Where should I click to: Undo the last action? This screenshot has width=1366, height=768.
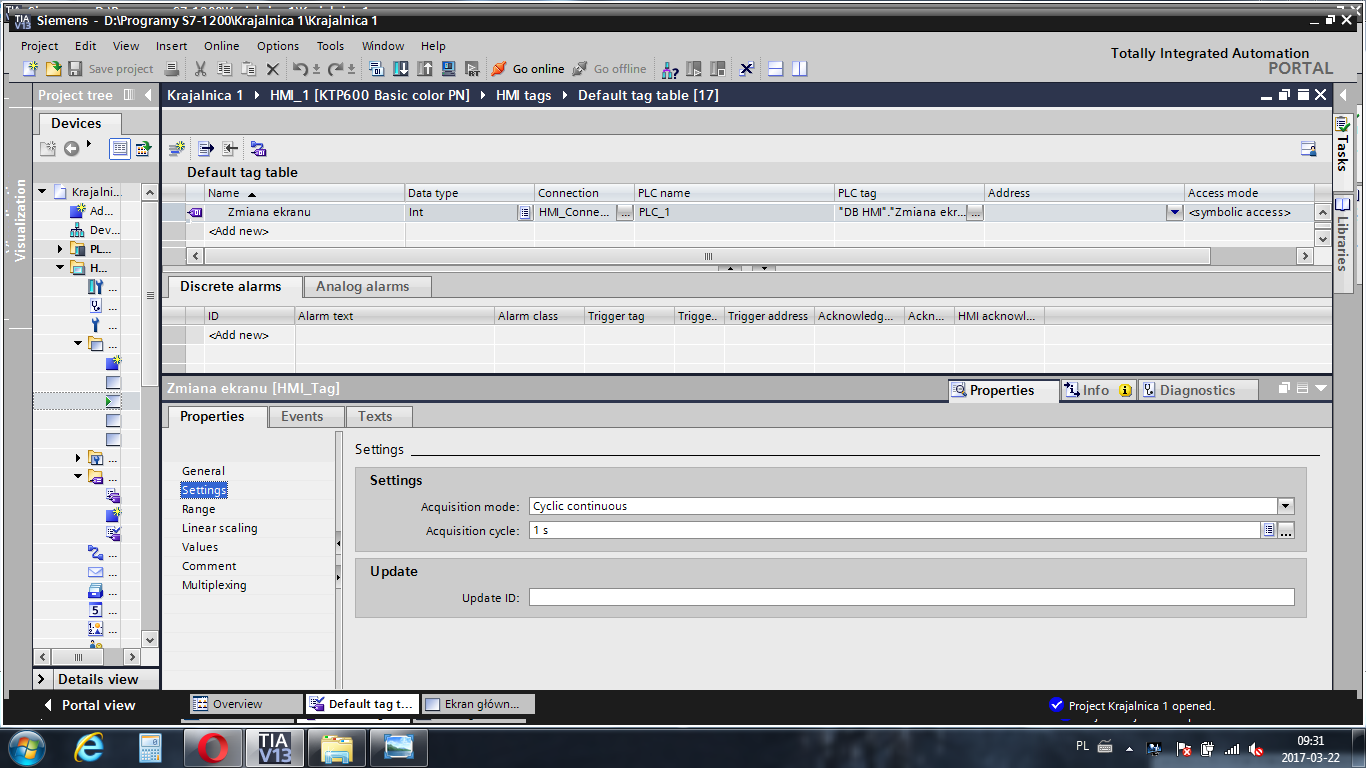pyautogui.click(x=301, y=69)
